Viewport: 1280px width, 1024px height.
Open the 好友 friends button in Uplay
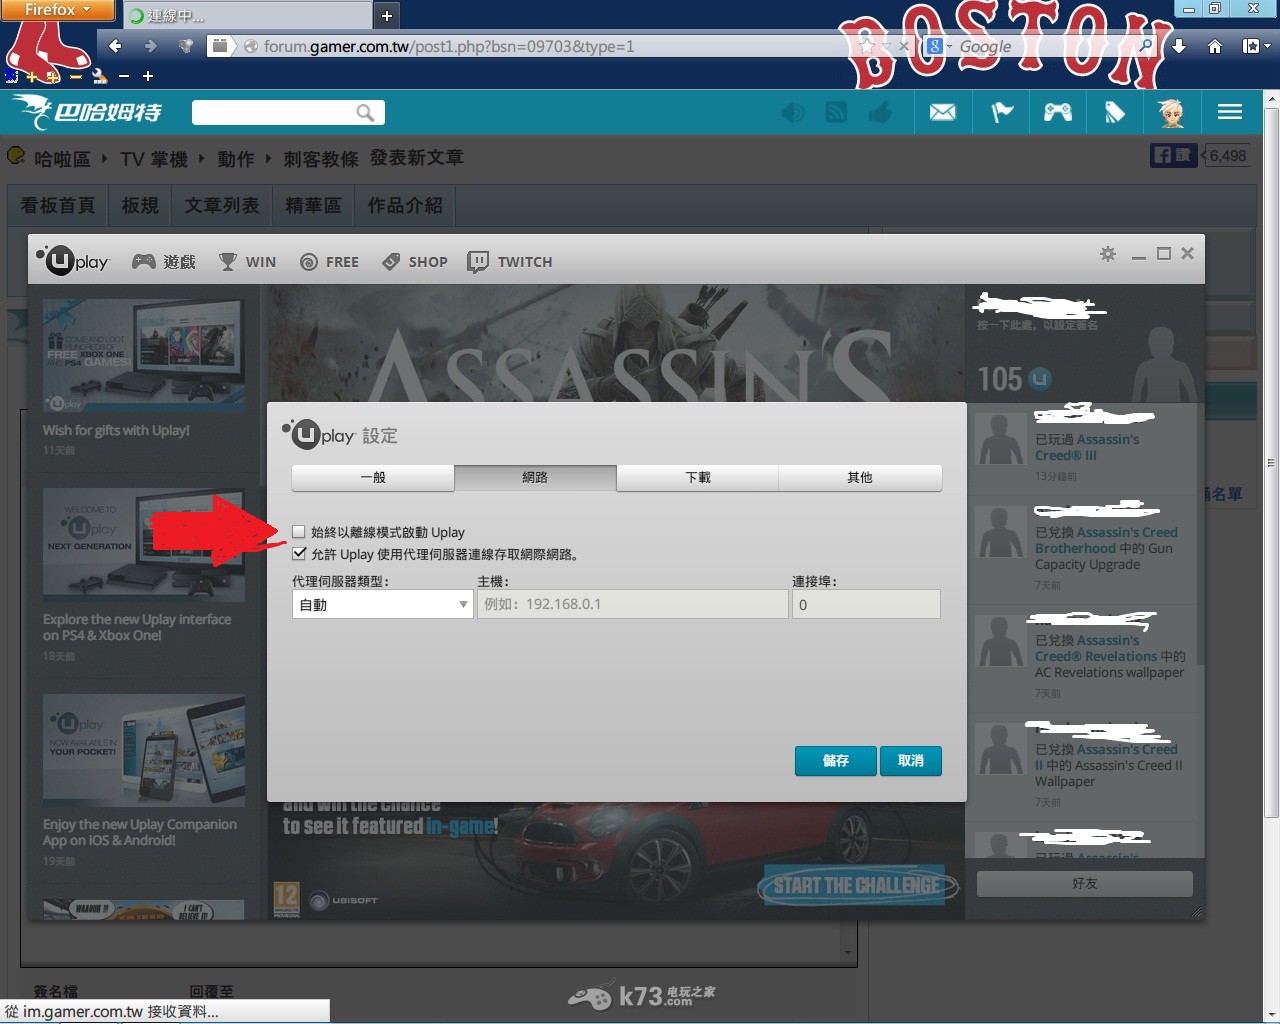pos(1085,884)
